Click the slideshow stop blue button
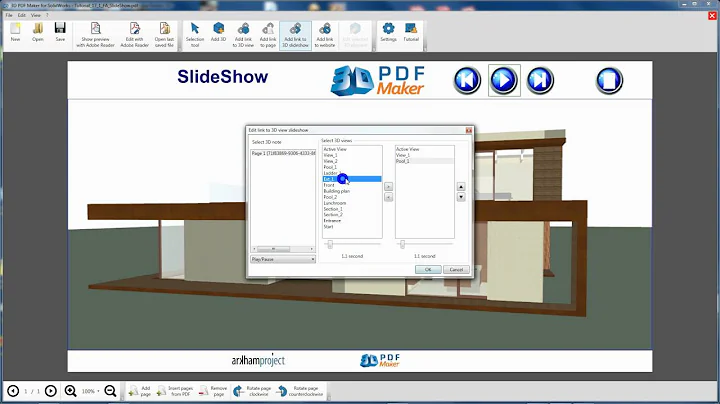 (609, 80)
